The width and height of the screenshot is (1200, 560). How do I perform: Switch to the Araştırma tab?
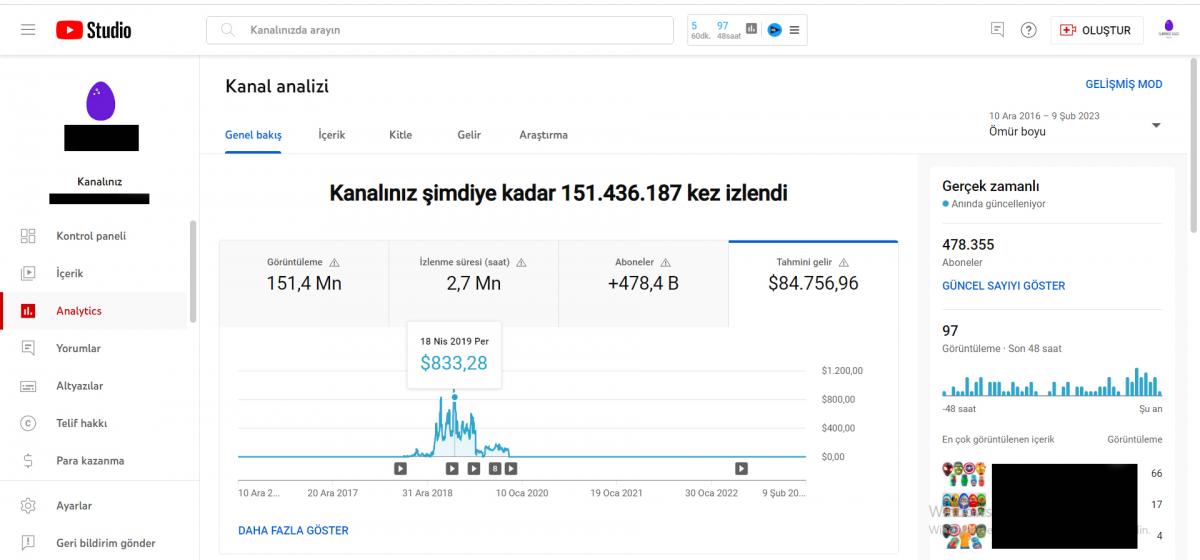543,135
